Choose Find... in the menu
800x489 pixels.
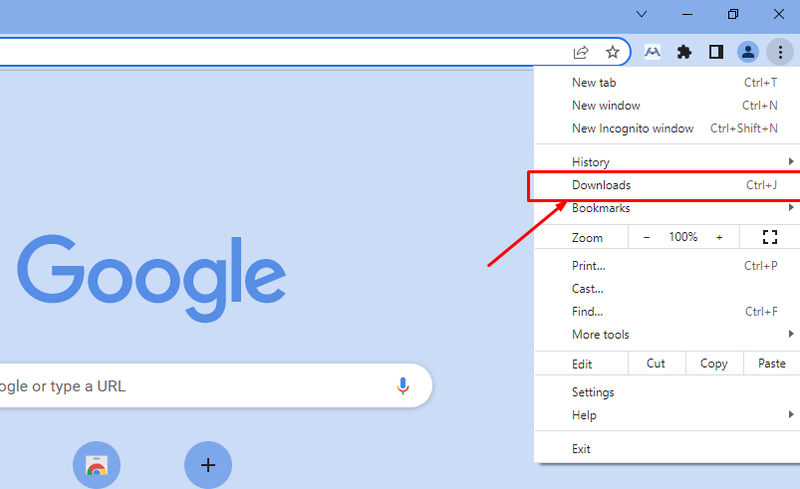(667, 312)
